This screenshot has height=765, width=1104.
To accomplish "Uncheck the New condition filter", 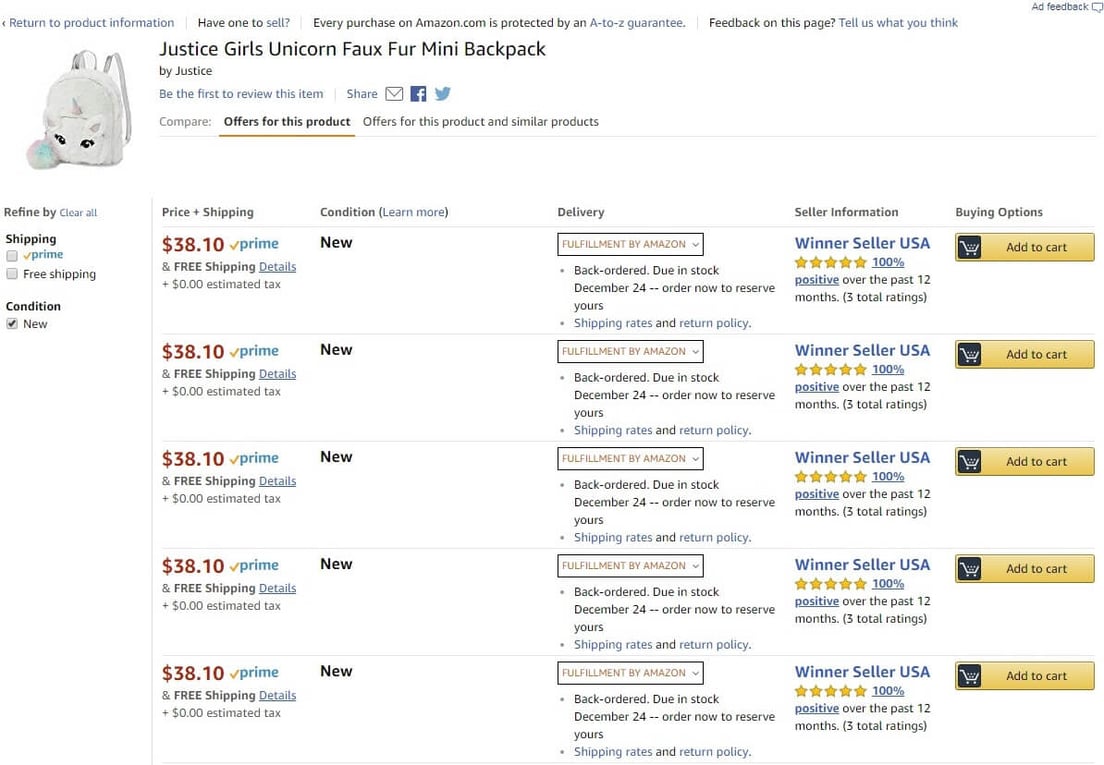I will pos(10,323).
